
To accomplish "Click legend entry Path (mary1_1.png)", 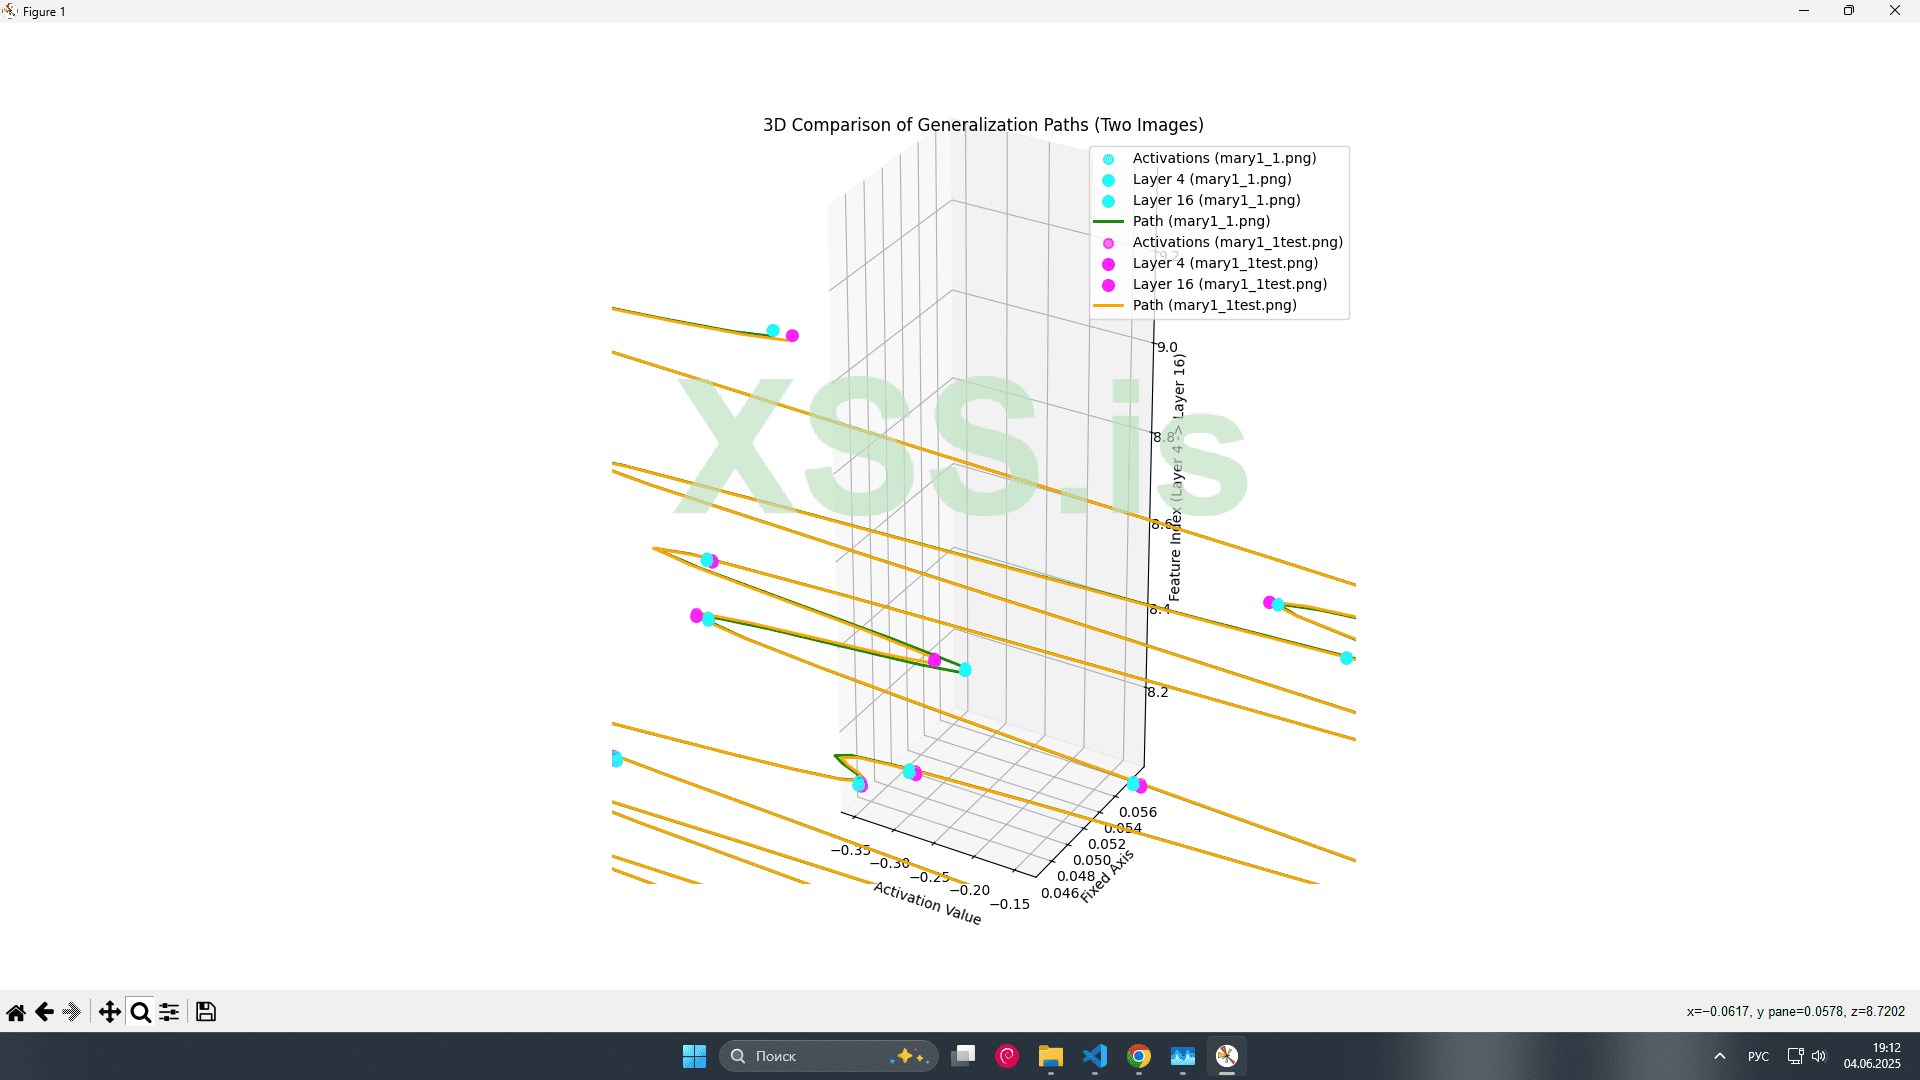I will coord(1201,221).
